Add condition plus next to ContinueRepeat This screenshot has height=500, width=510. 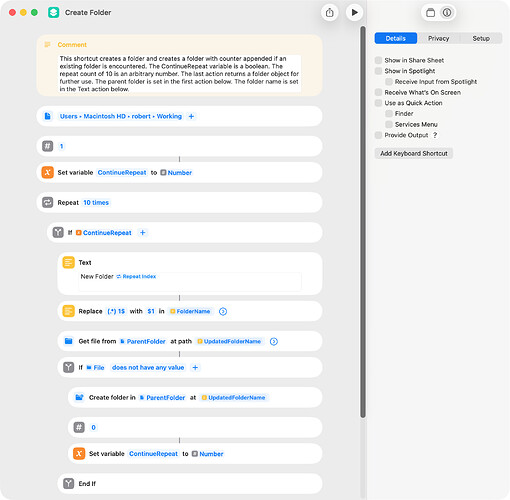[142, 233]
